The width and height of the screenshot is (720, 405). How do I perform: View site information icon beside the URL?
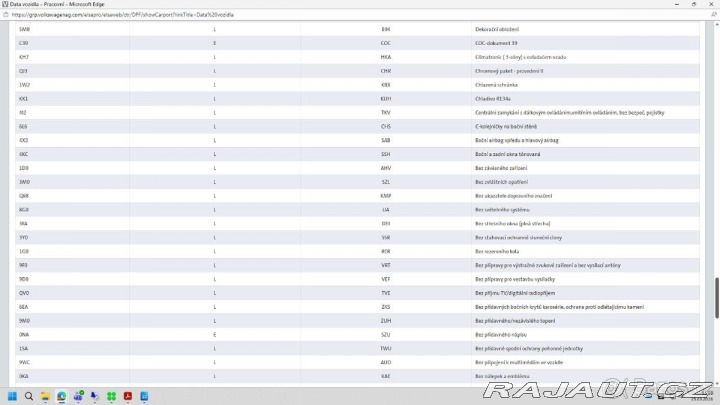[8, 15]
